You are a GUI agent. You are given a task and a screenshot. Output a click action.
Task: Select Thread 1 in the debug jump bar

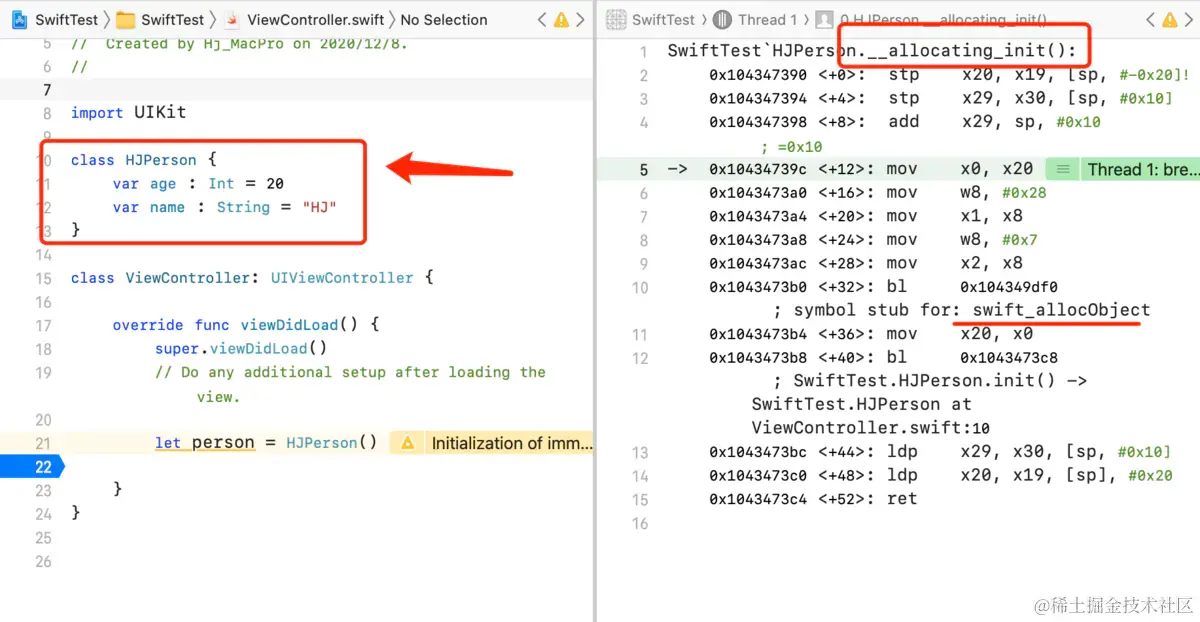click(767, 20)
